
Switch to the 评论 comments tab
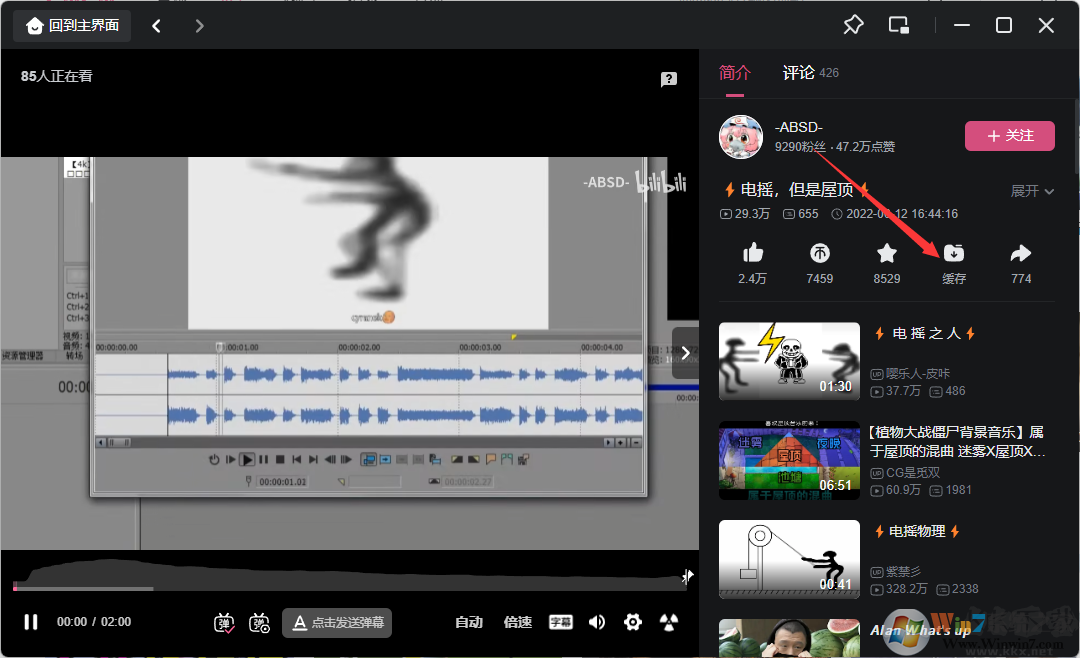799,73
